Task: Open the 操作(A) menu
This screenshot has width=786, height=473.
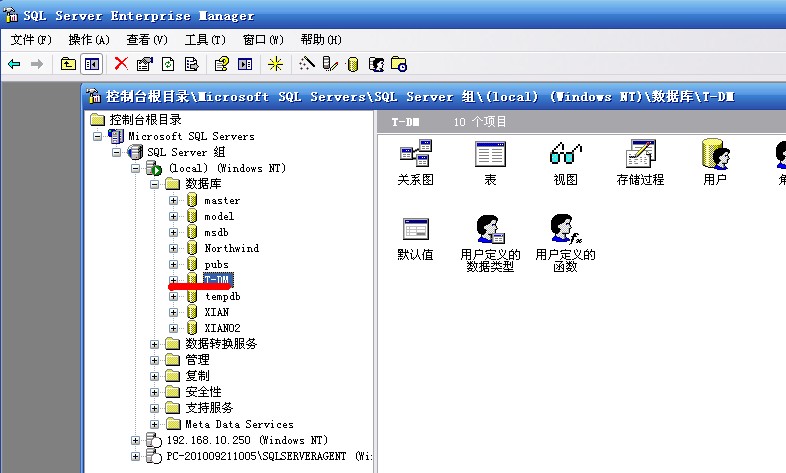Action: tap(89, 40)
